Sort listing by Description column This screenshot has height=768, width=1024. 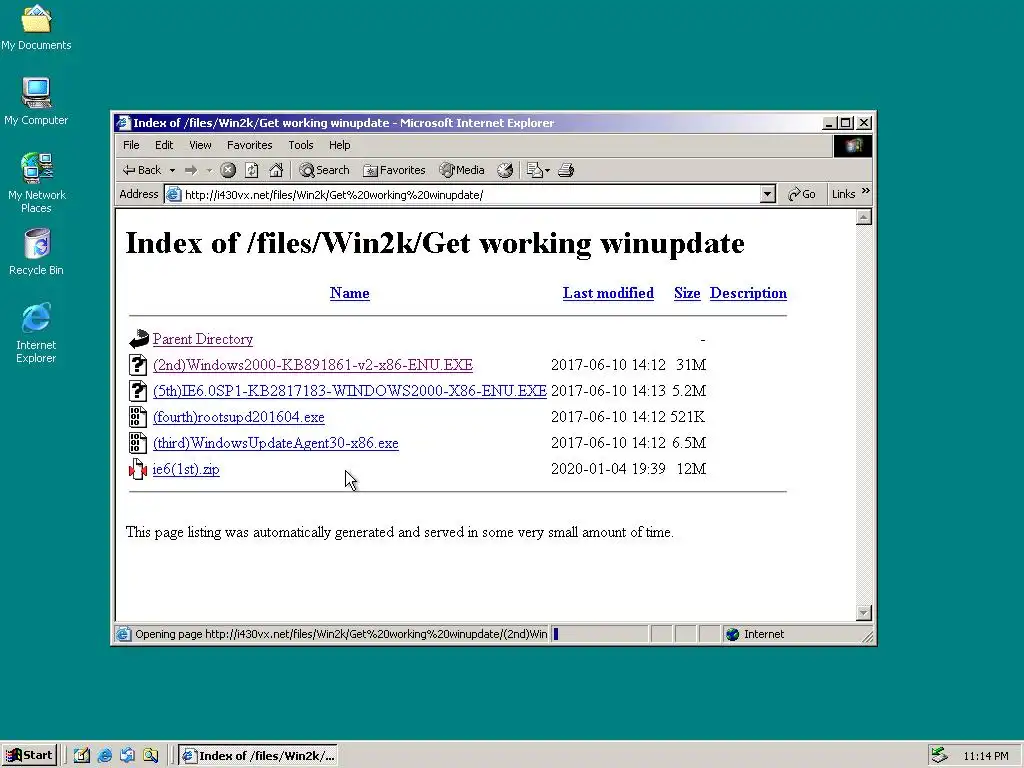tap(748, 293)
